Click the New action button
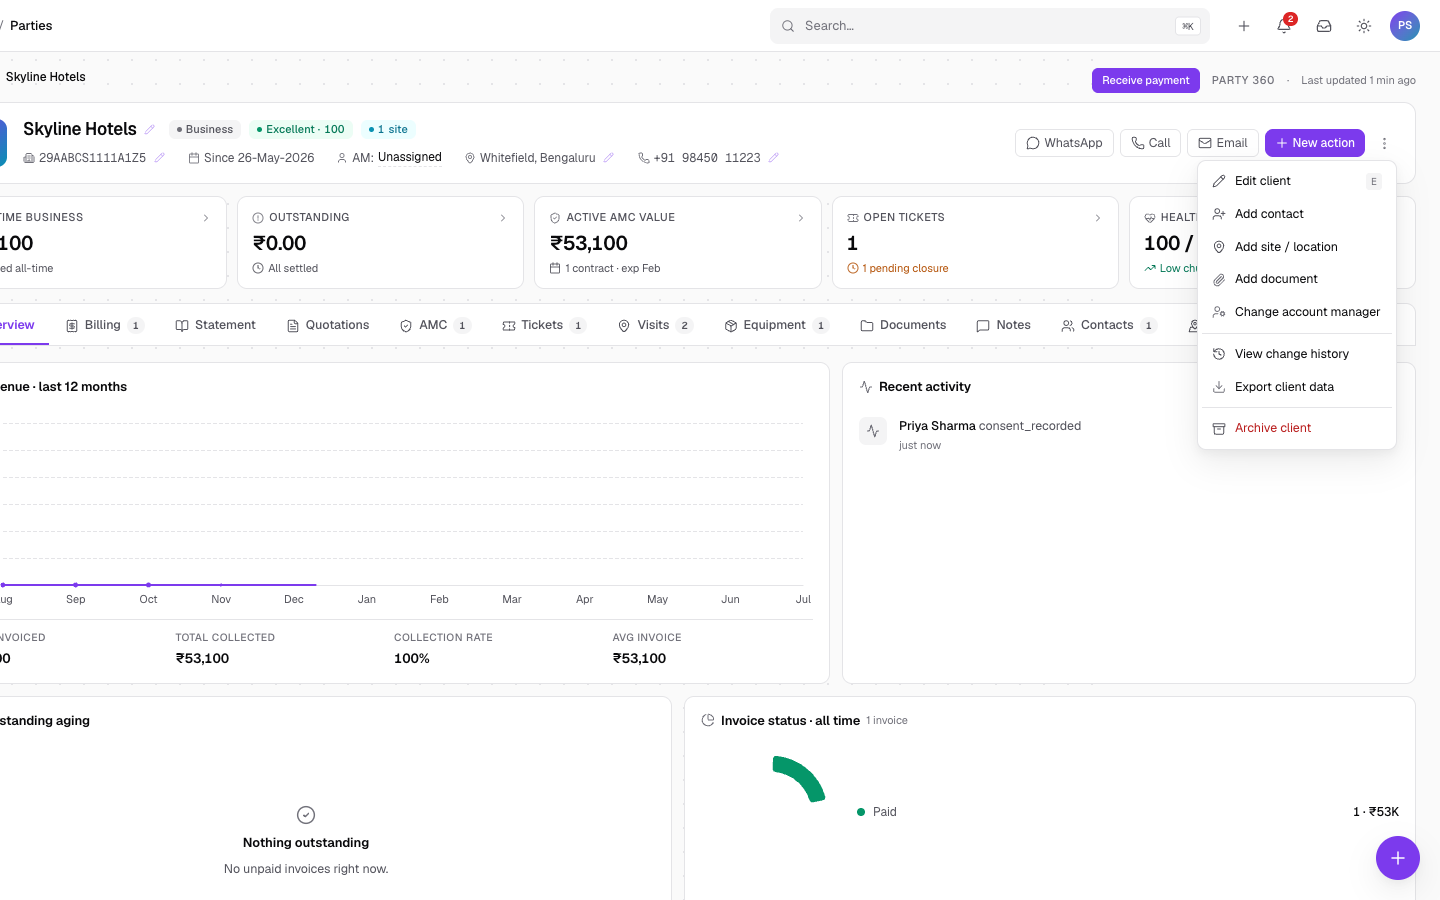 [1315, 143]
